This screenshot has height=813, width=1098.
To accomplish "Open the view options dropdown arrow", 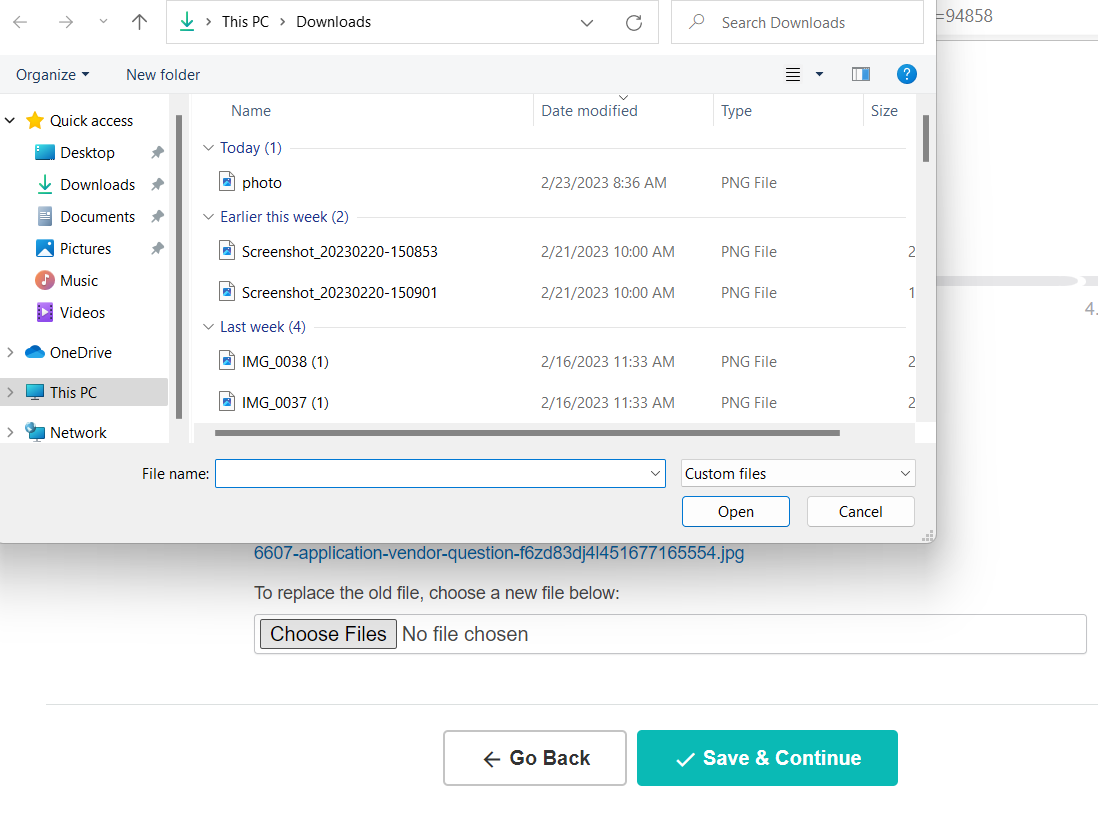I will [819, 74].
